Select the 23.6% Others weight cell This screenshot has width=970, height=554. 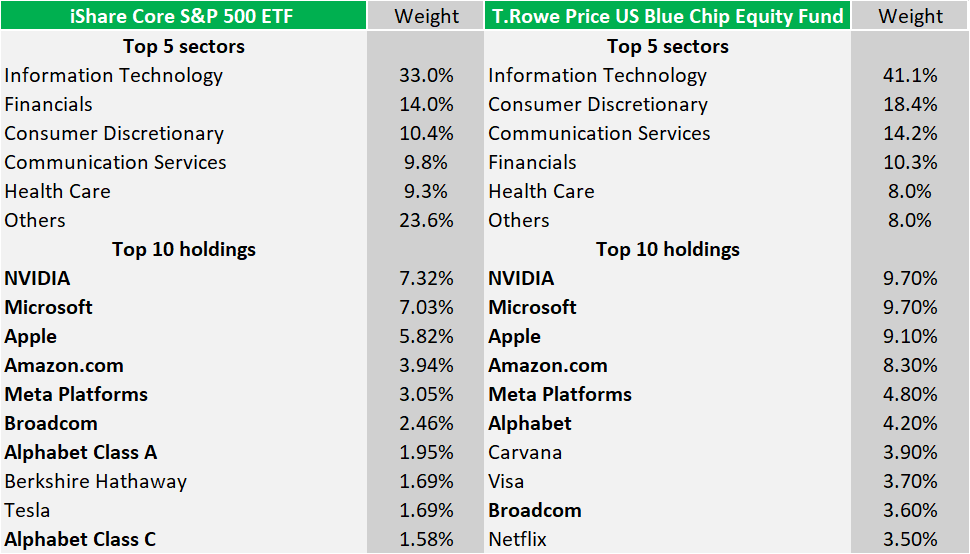click(x=426, y=220)
